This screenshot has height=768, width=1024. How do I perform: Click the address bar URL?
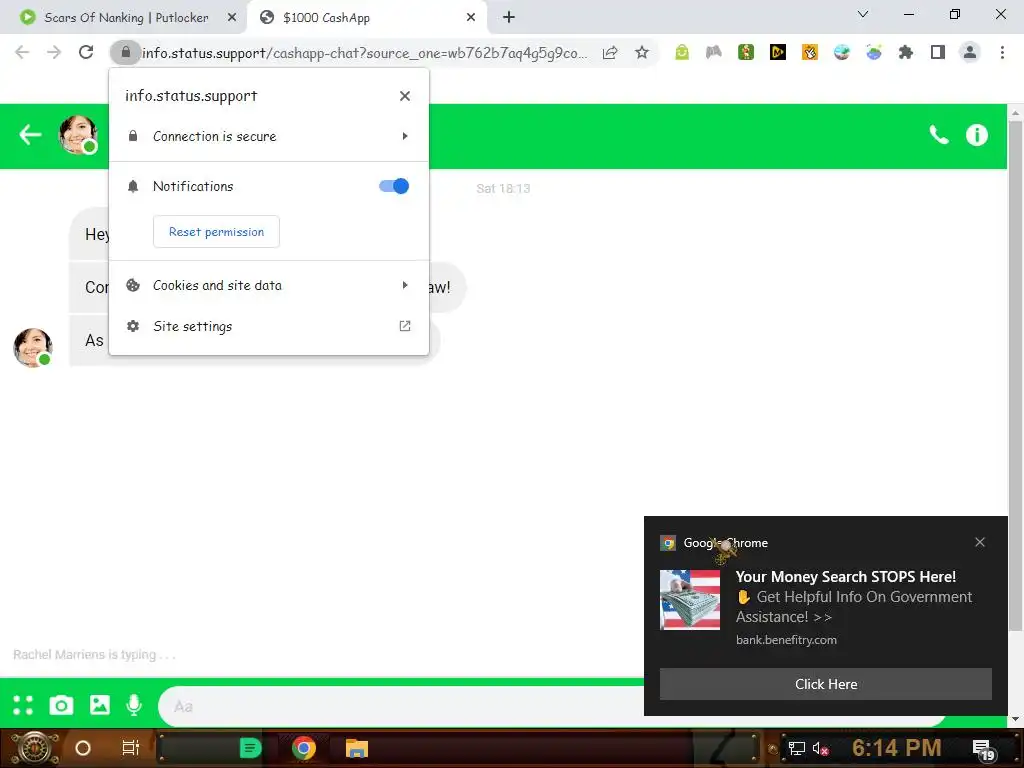pyautogui.click(x=364, y=53)
